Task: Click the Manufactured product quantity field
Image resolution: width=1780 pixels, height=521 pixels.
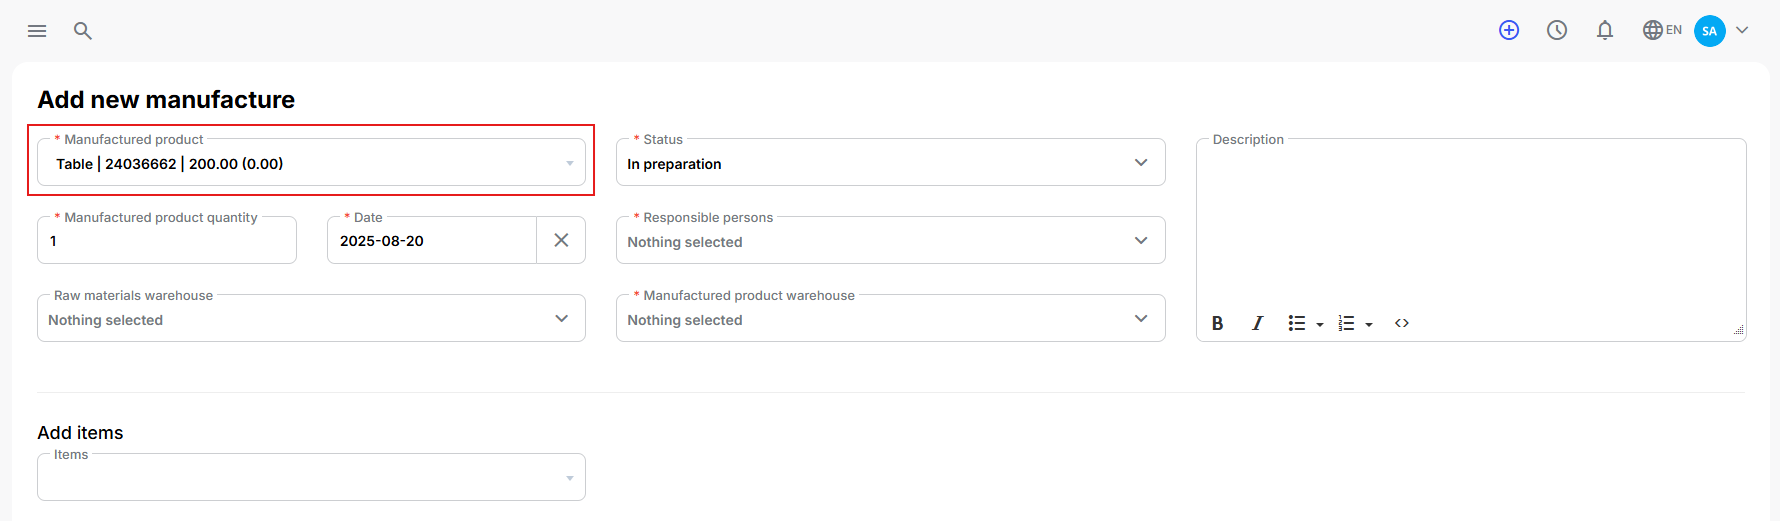Action: click(167, 241)
